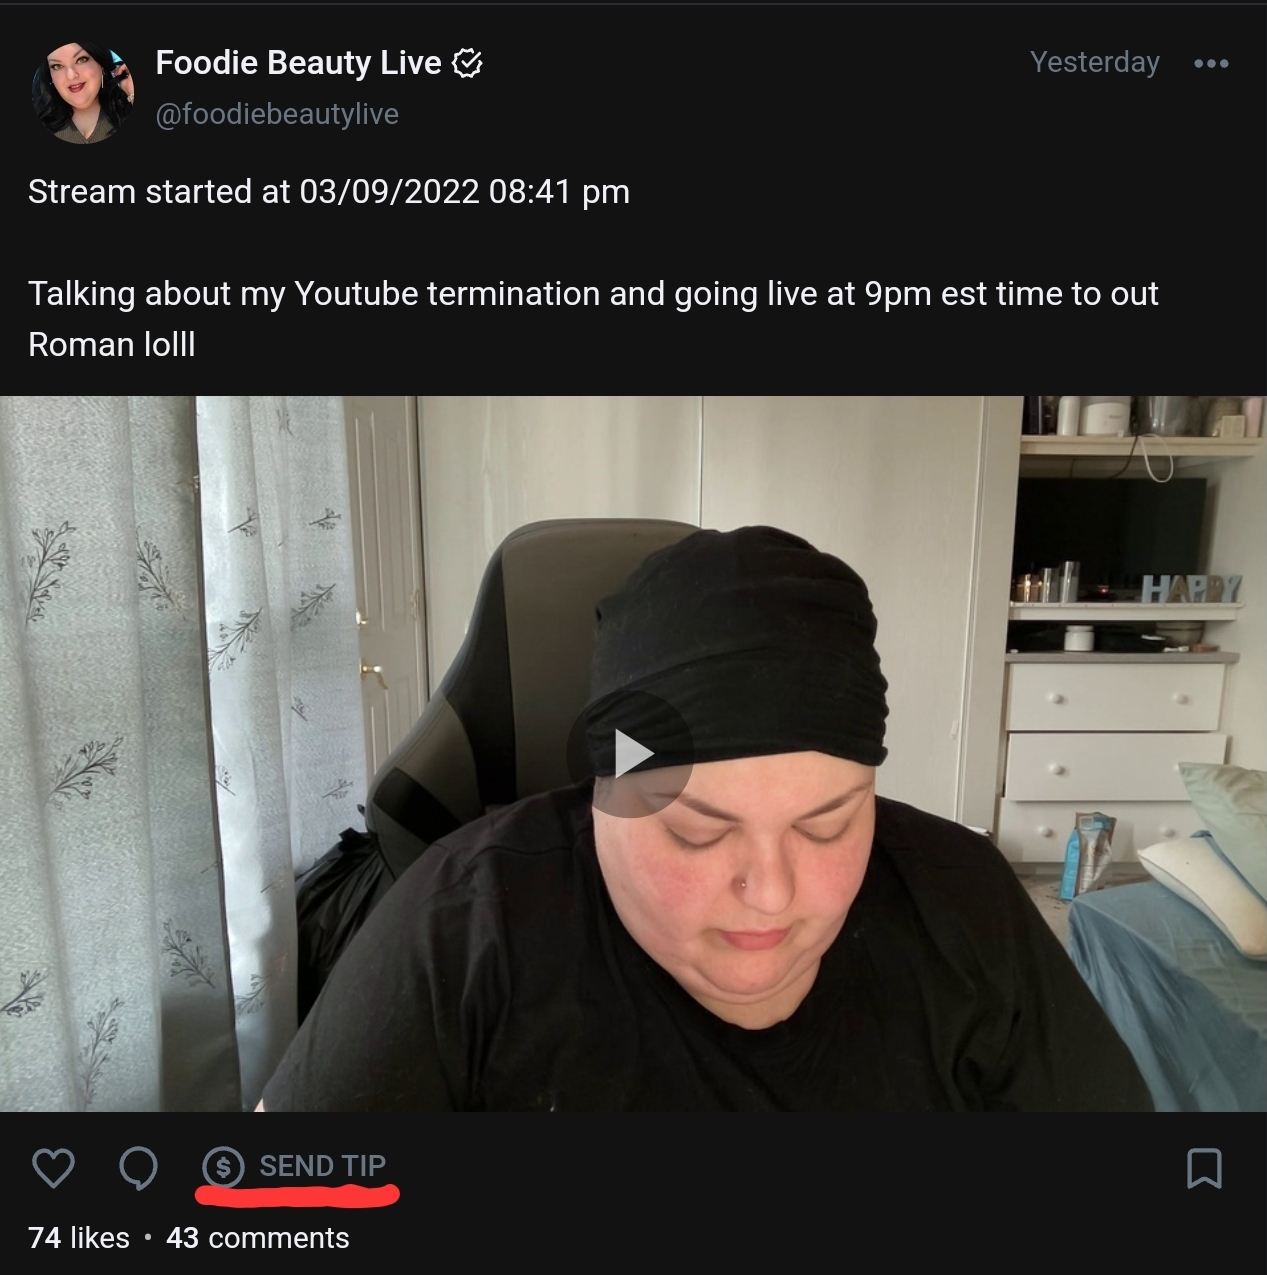This screenshot has width=1267, height=1275.
Task: Click the Roman lolll caption line
Action: [x=112, y=344]
